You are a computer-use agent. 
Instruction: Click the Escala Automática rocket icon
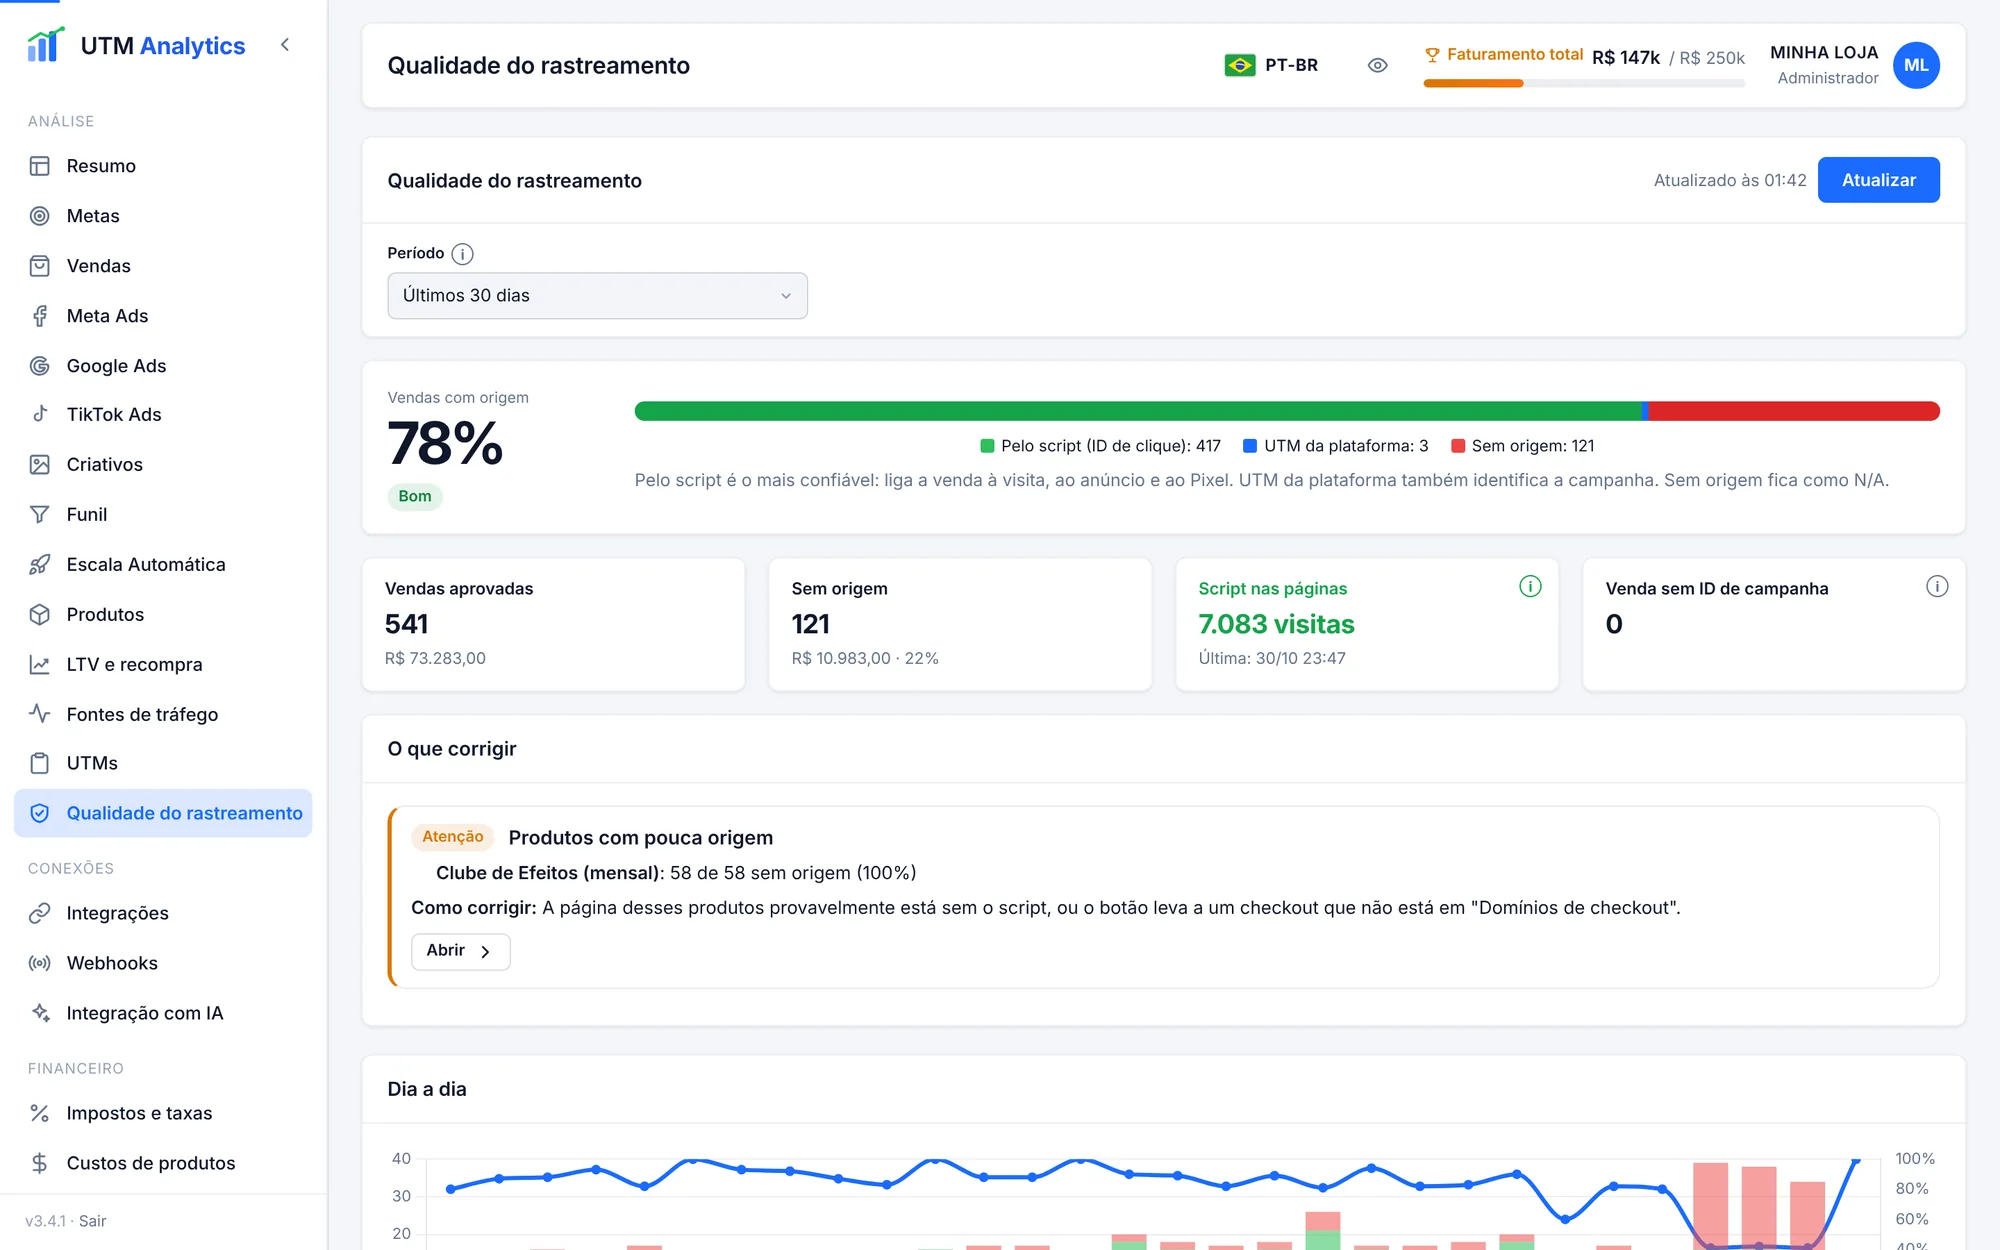point(40,564)
